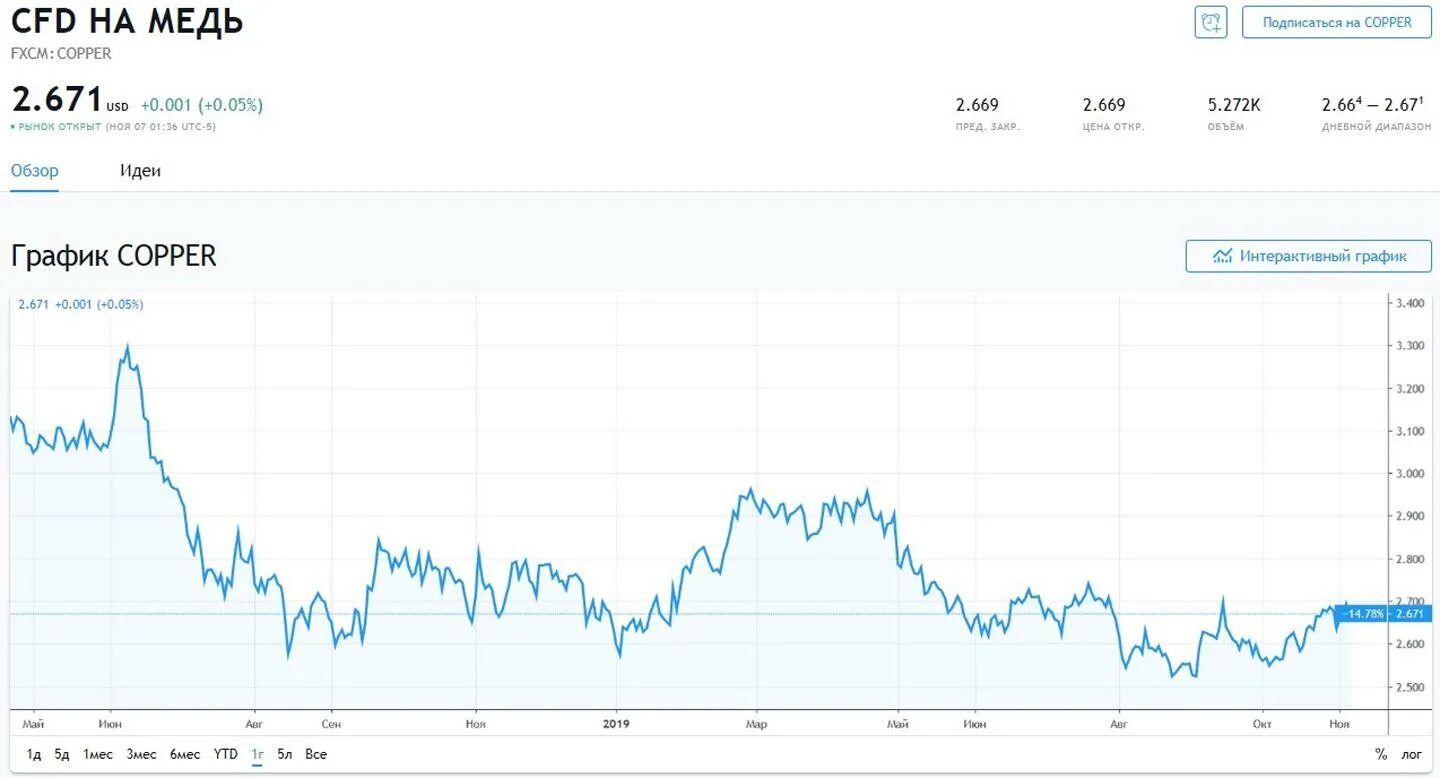This screenshot has width=1440, height=778.
Task: Click the 2.669 ПРЕД. ЗАКР. value
Action: tap(977, 105)
